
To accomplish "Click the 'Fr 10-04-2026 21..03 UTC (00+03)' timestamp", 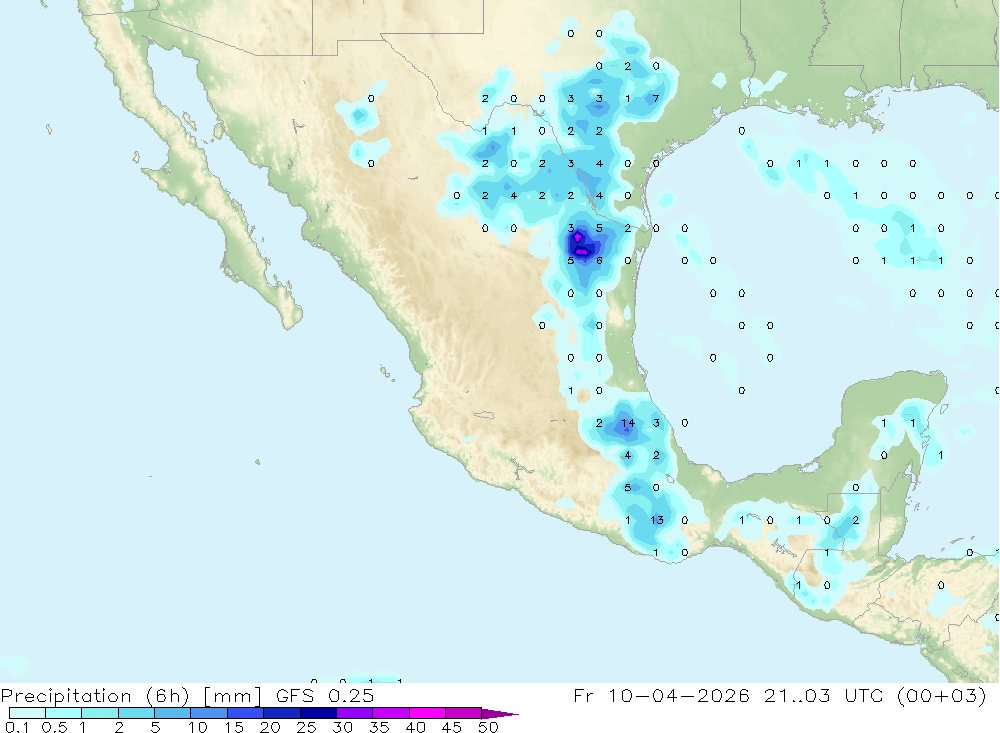I will point(780,696).
